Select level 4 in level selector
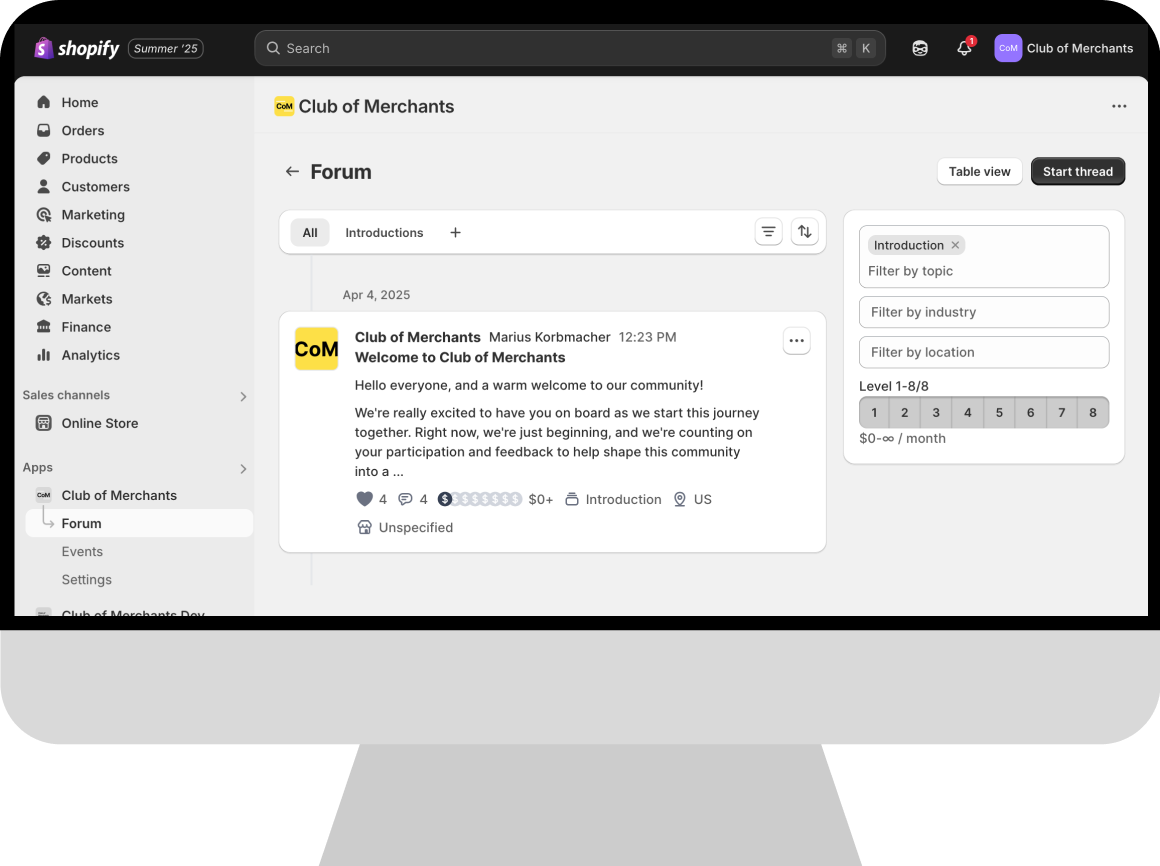The image size is (1160, 866). [x=968, y=413]
